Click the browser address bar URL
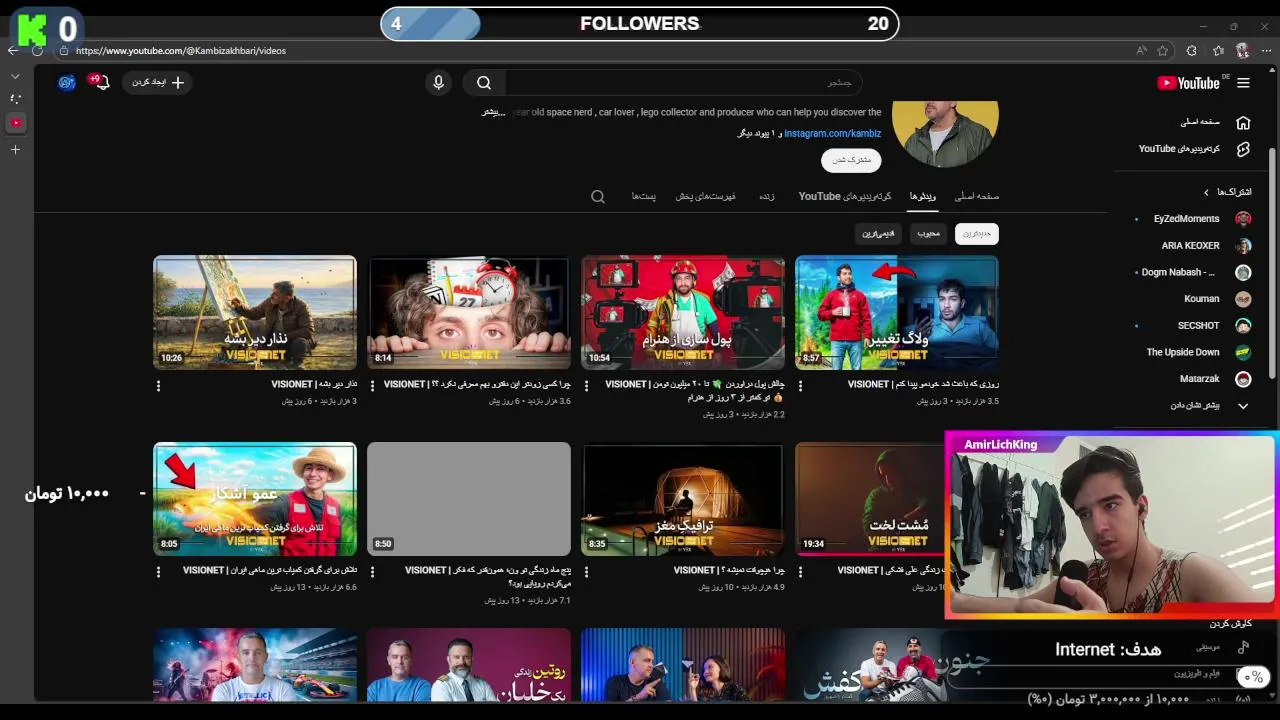Viewport: 1280px width, 720px height. [x=180, y=51]
